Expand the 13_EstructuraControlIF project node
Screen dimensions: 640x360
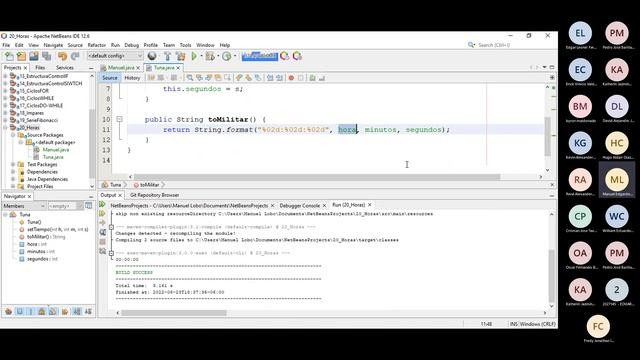tap(5, 76)
